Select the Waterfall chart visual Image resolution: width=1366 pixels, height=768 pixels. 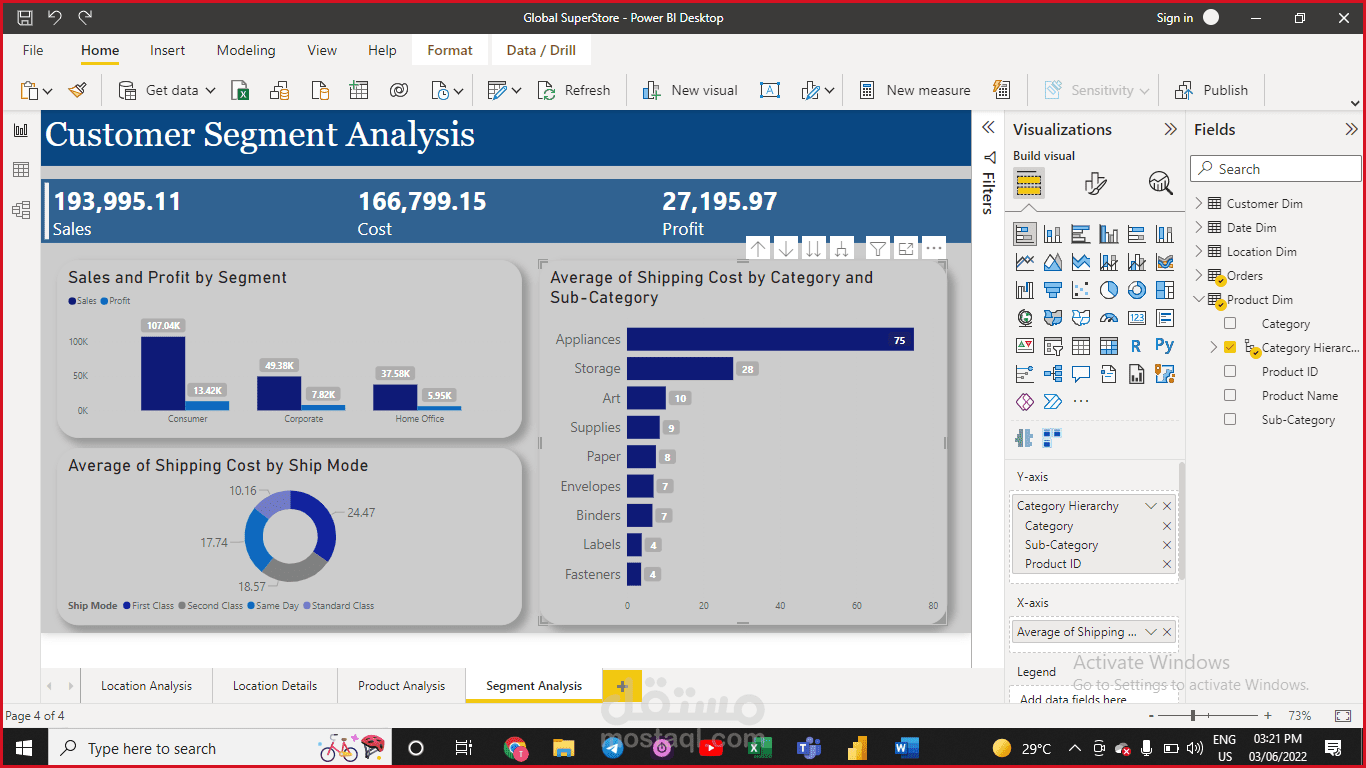(1025, 290)
